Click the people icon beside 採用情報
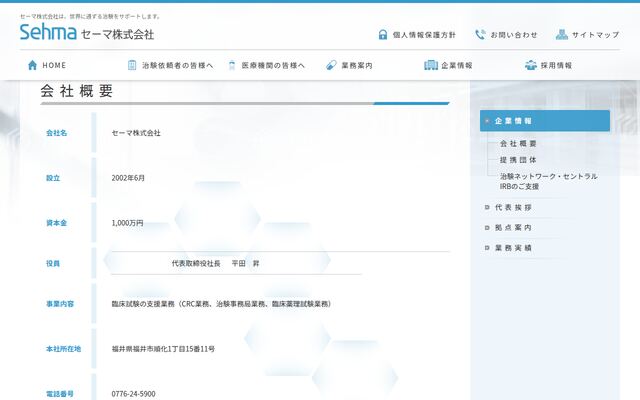This screenshot has width=640, height=400. point(531,65)
